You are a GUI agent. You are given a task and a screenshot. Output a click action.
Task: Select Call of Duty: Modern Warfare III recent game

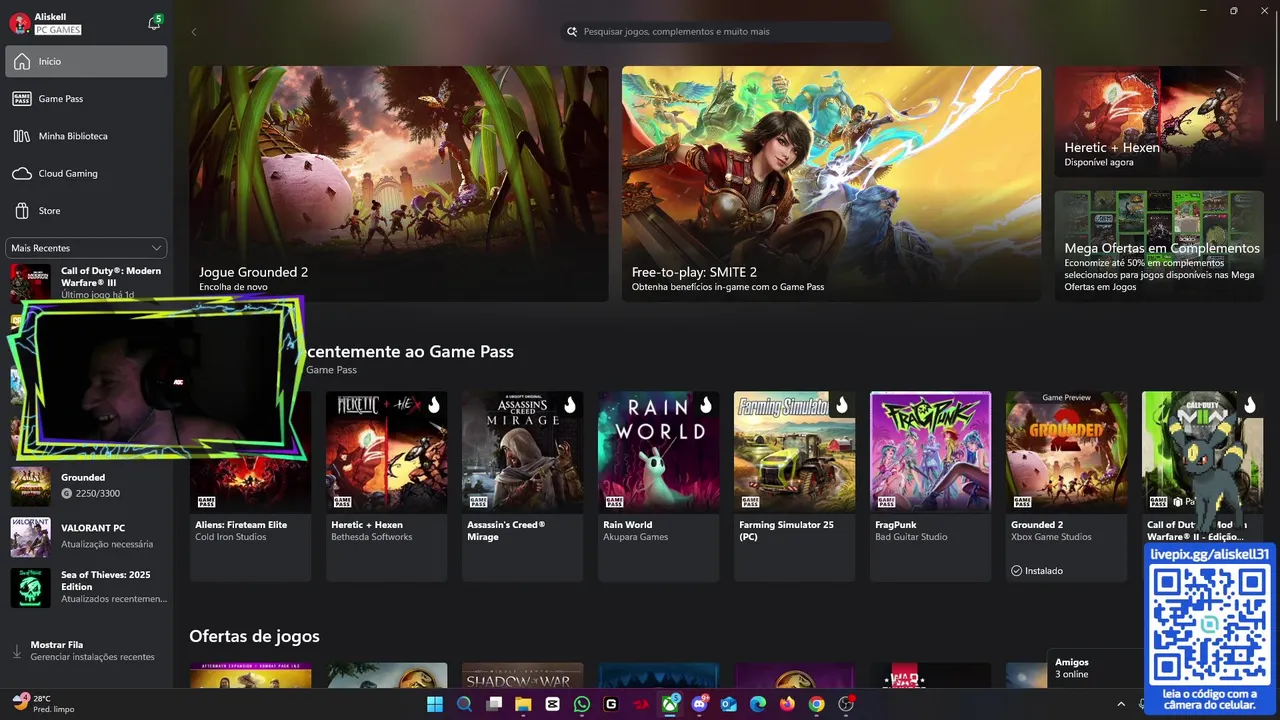click(x=86, y=282)
